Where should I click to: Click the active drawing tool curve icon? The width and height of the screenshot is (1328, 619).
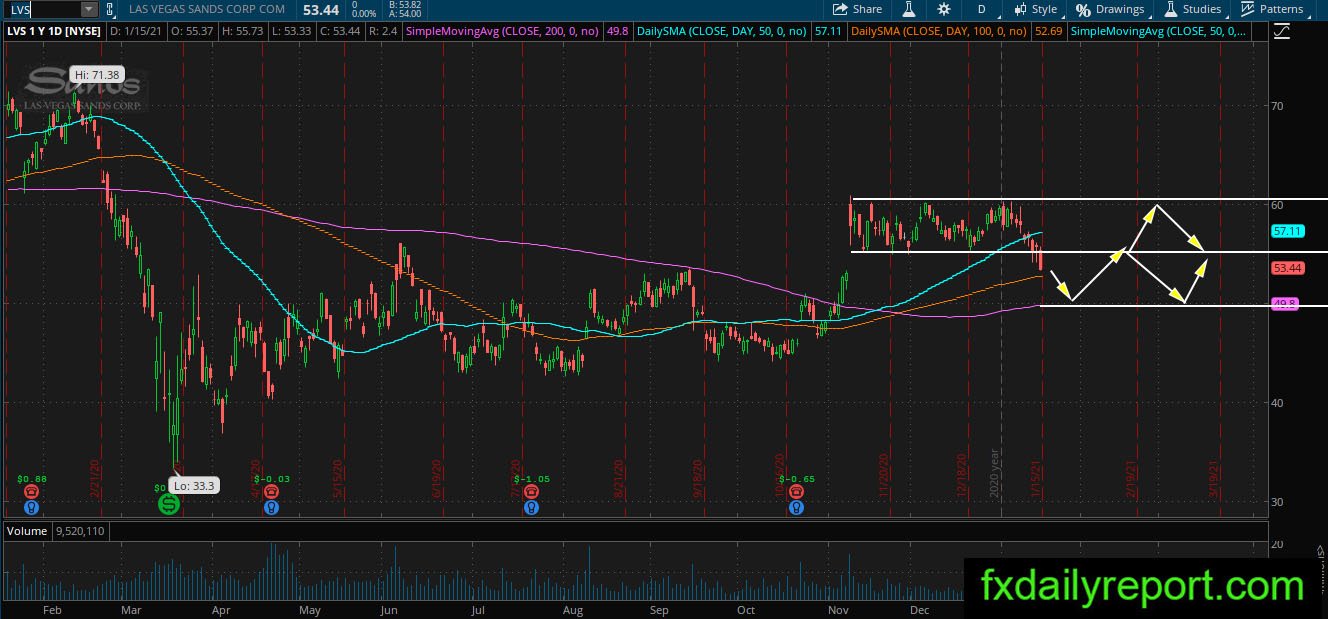coord(1282,32)
